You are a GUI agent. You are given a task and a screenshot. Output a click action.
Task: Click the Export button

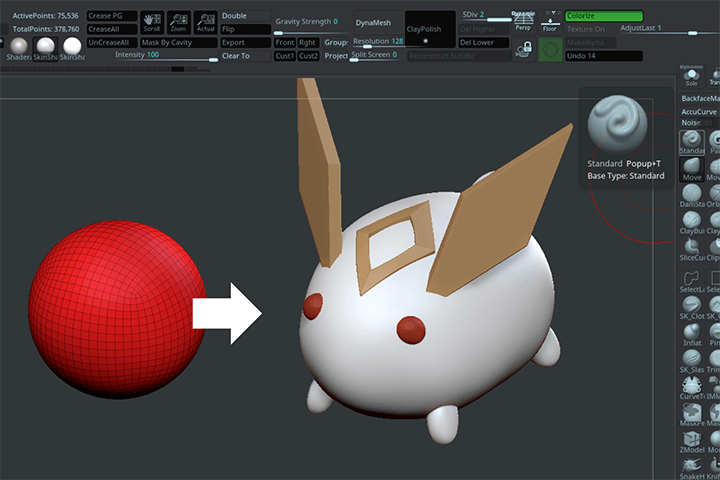tap(246, 42)
